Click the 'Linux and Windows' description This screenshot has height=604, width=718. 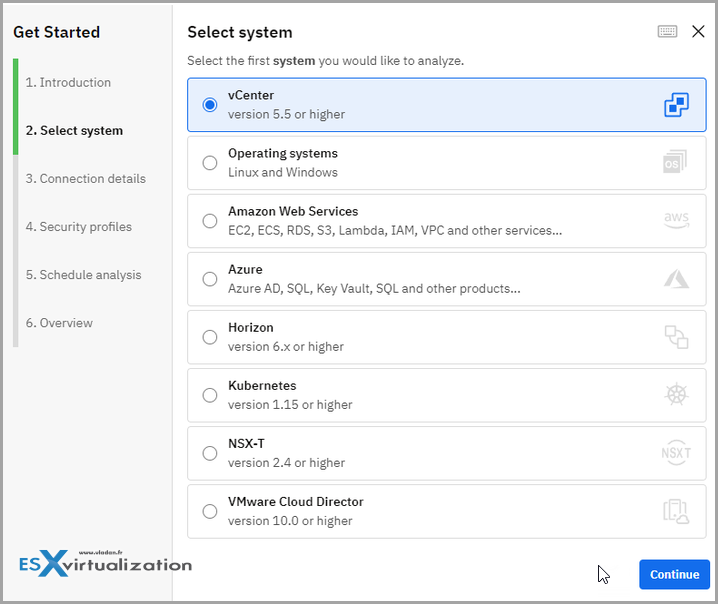(x=283, y=173)
